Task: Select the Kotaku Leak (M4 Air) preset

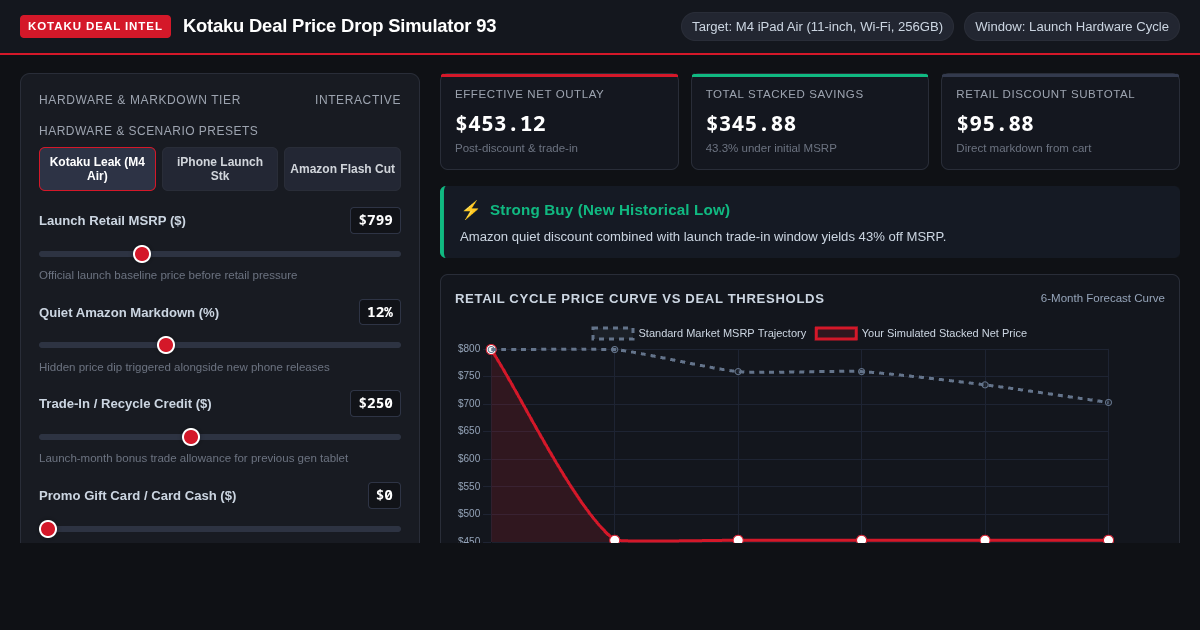Action: 97,169
